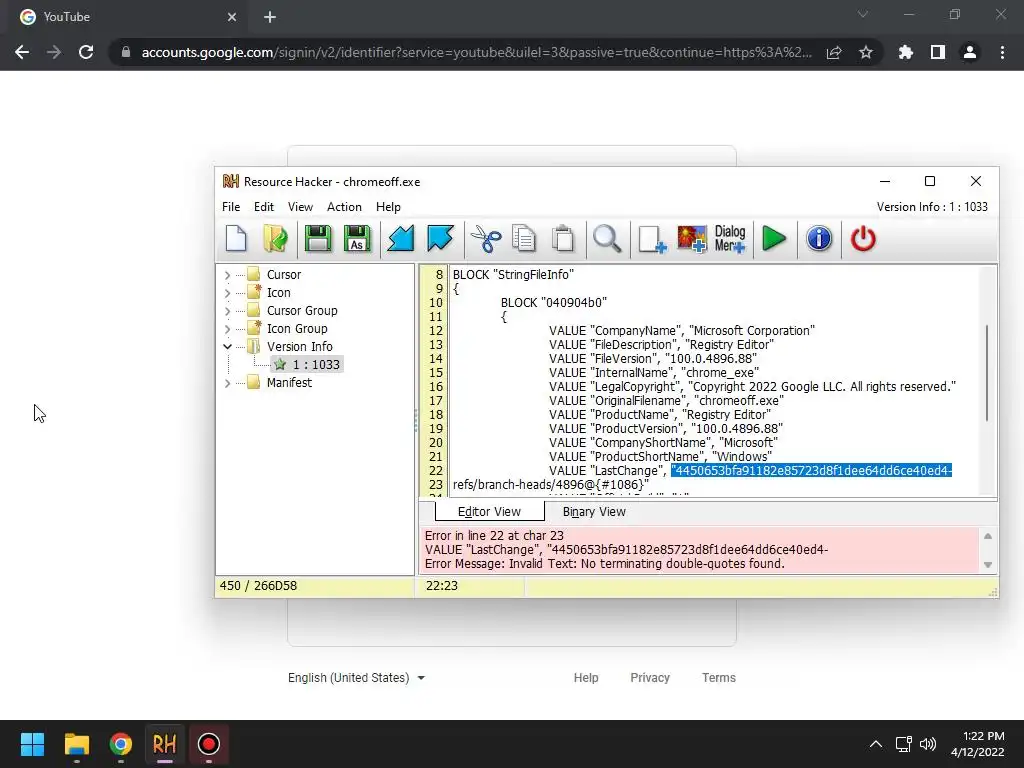Open the File menu
The width and height of the screenshot is (1024, 768).
[x=231, y=207]
